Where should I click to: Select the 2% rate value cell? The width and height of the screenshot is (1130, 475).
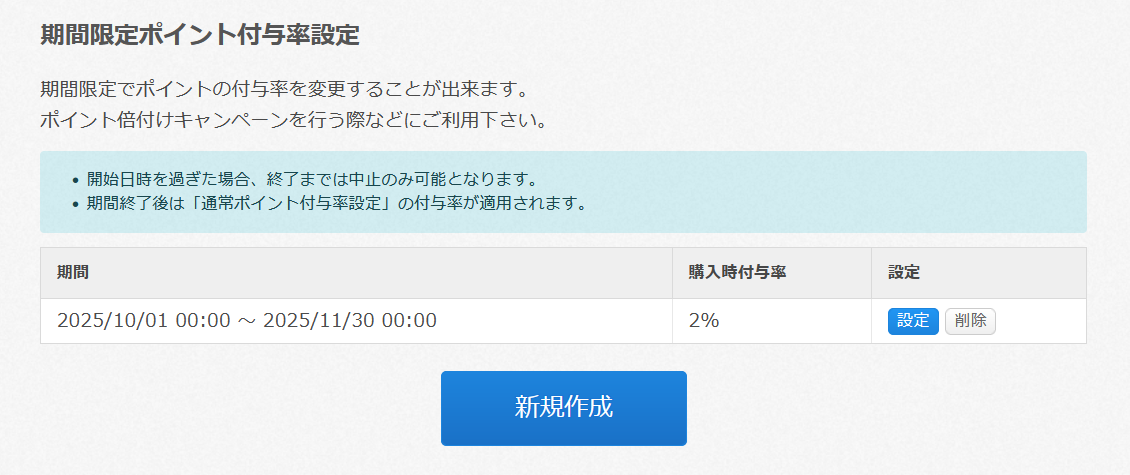tap(704, 321)
